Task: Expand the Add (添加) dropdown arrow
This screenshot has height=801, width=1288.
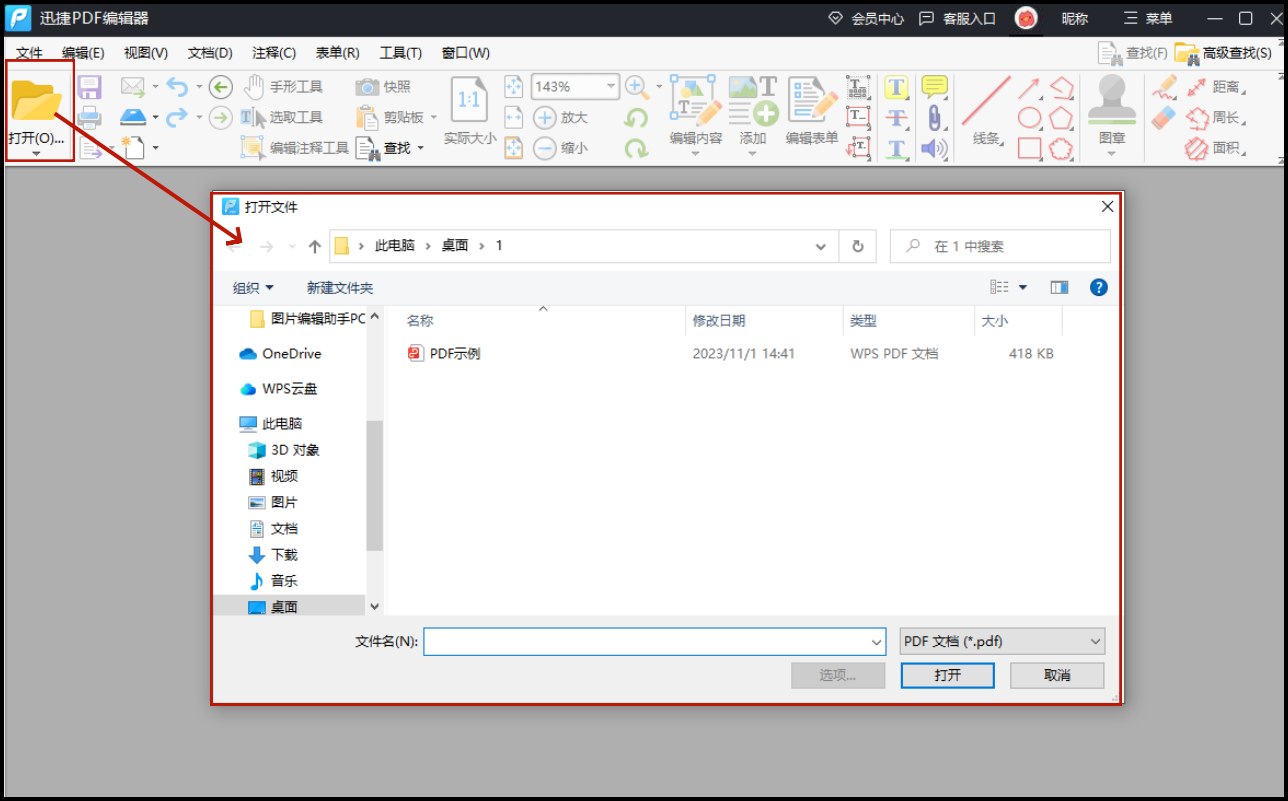Action: pos(753,154)
